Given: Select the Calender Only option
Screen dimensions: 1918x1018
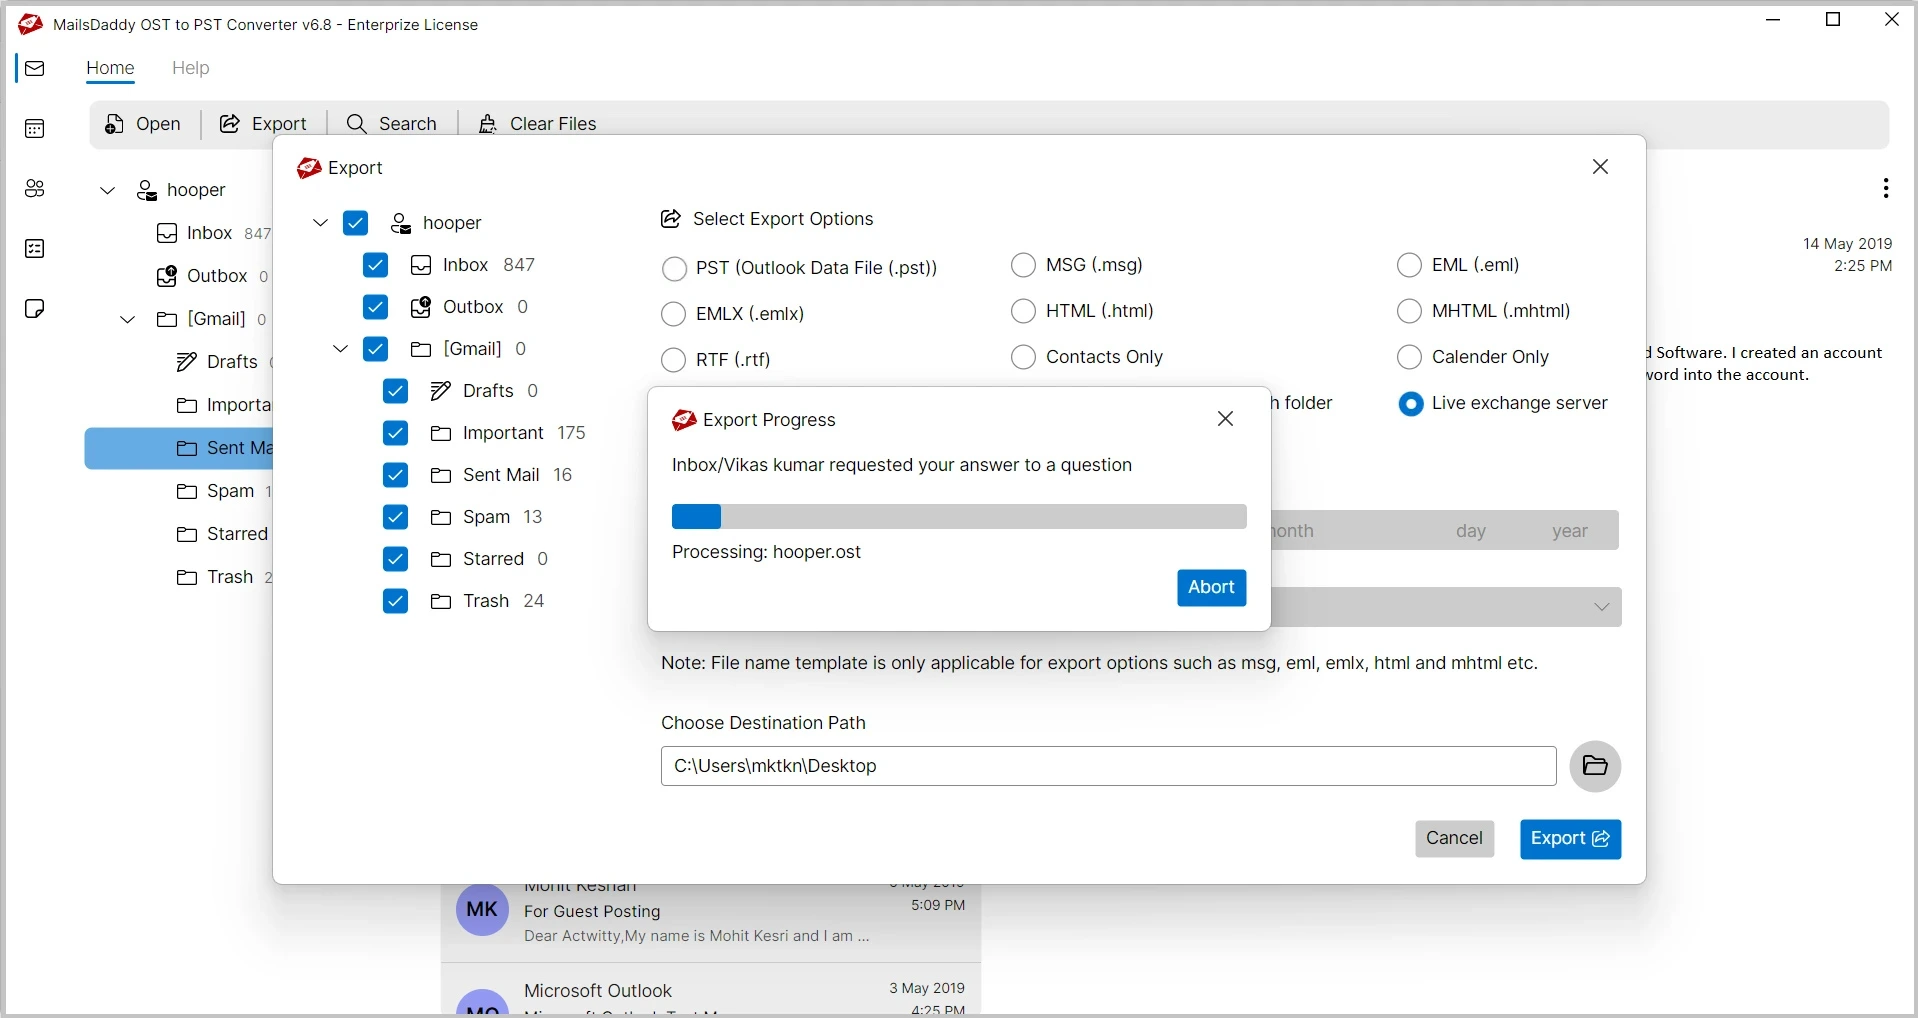Looking at the screenshot, I should [x=1410, y=357].
